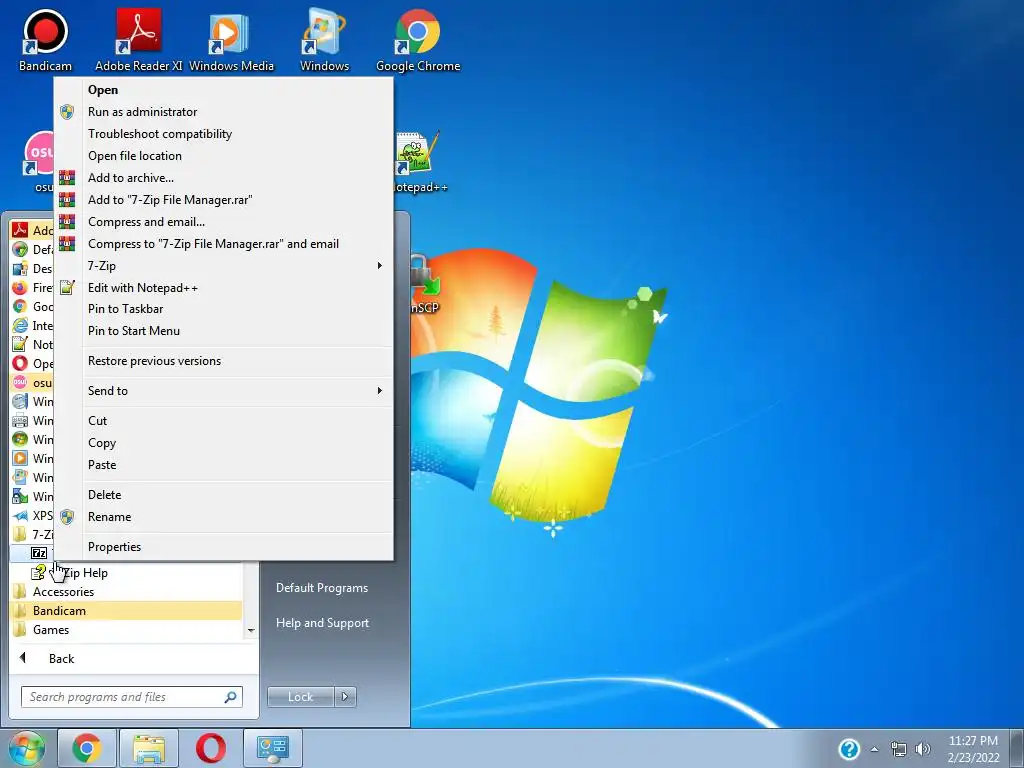Viewport: 1024px width, 768px height.
Task: Open the Windows desktop shortcut icon
Action: coord(325,40)
